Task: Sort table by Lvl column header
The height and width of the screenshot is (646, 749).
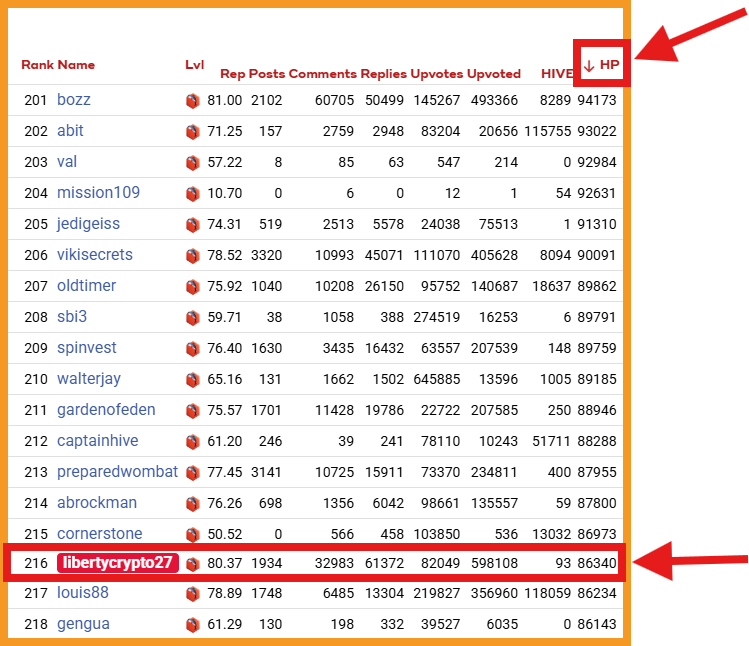Action: (x=195, y=65)
